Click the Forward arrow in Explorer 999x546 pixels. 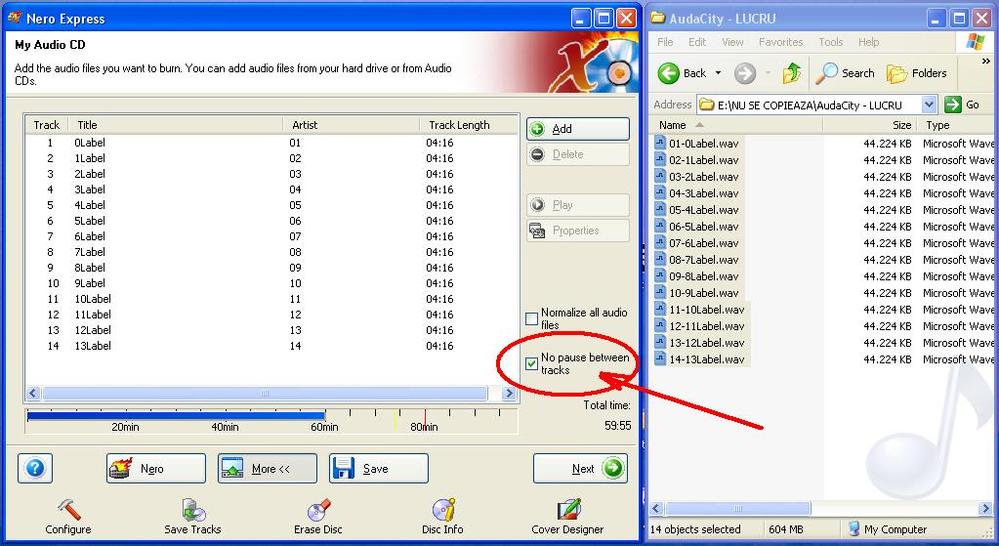[x=744, y=73]
